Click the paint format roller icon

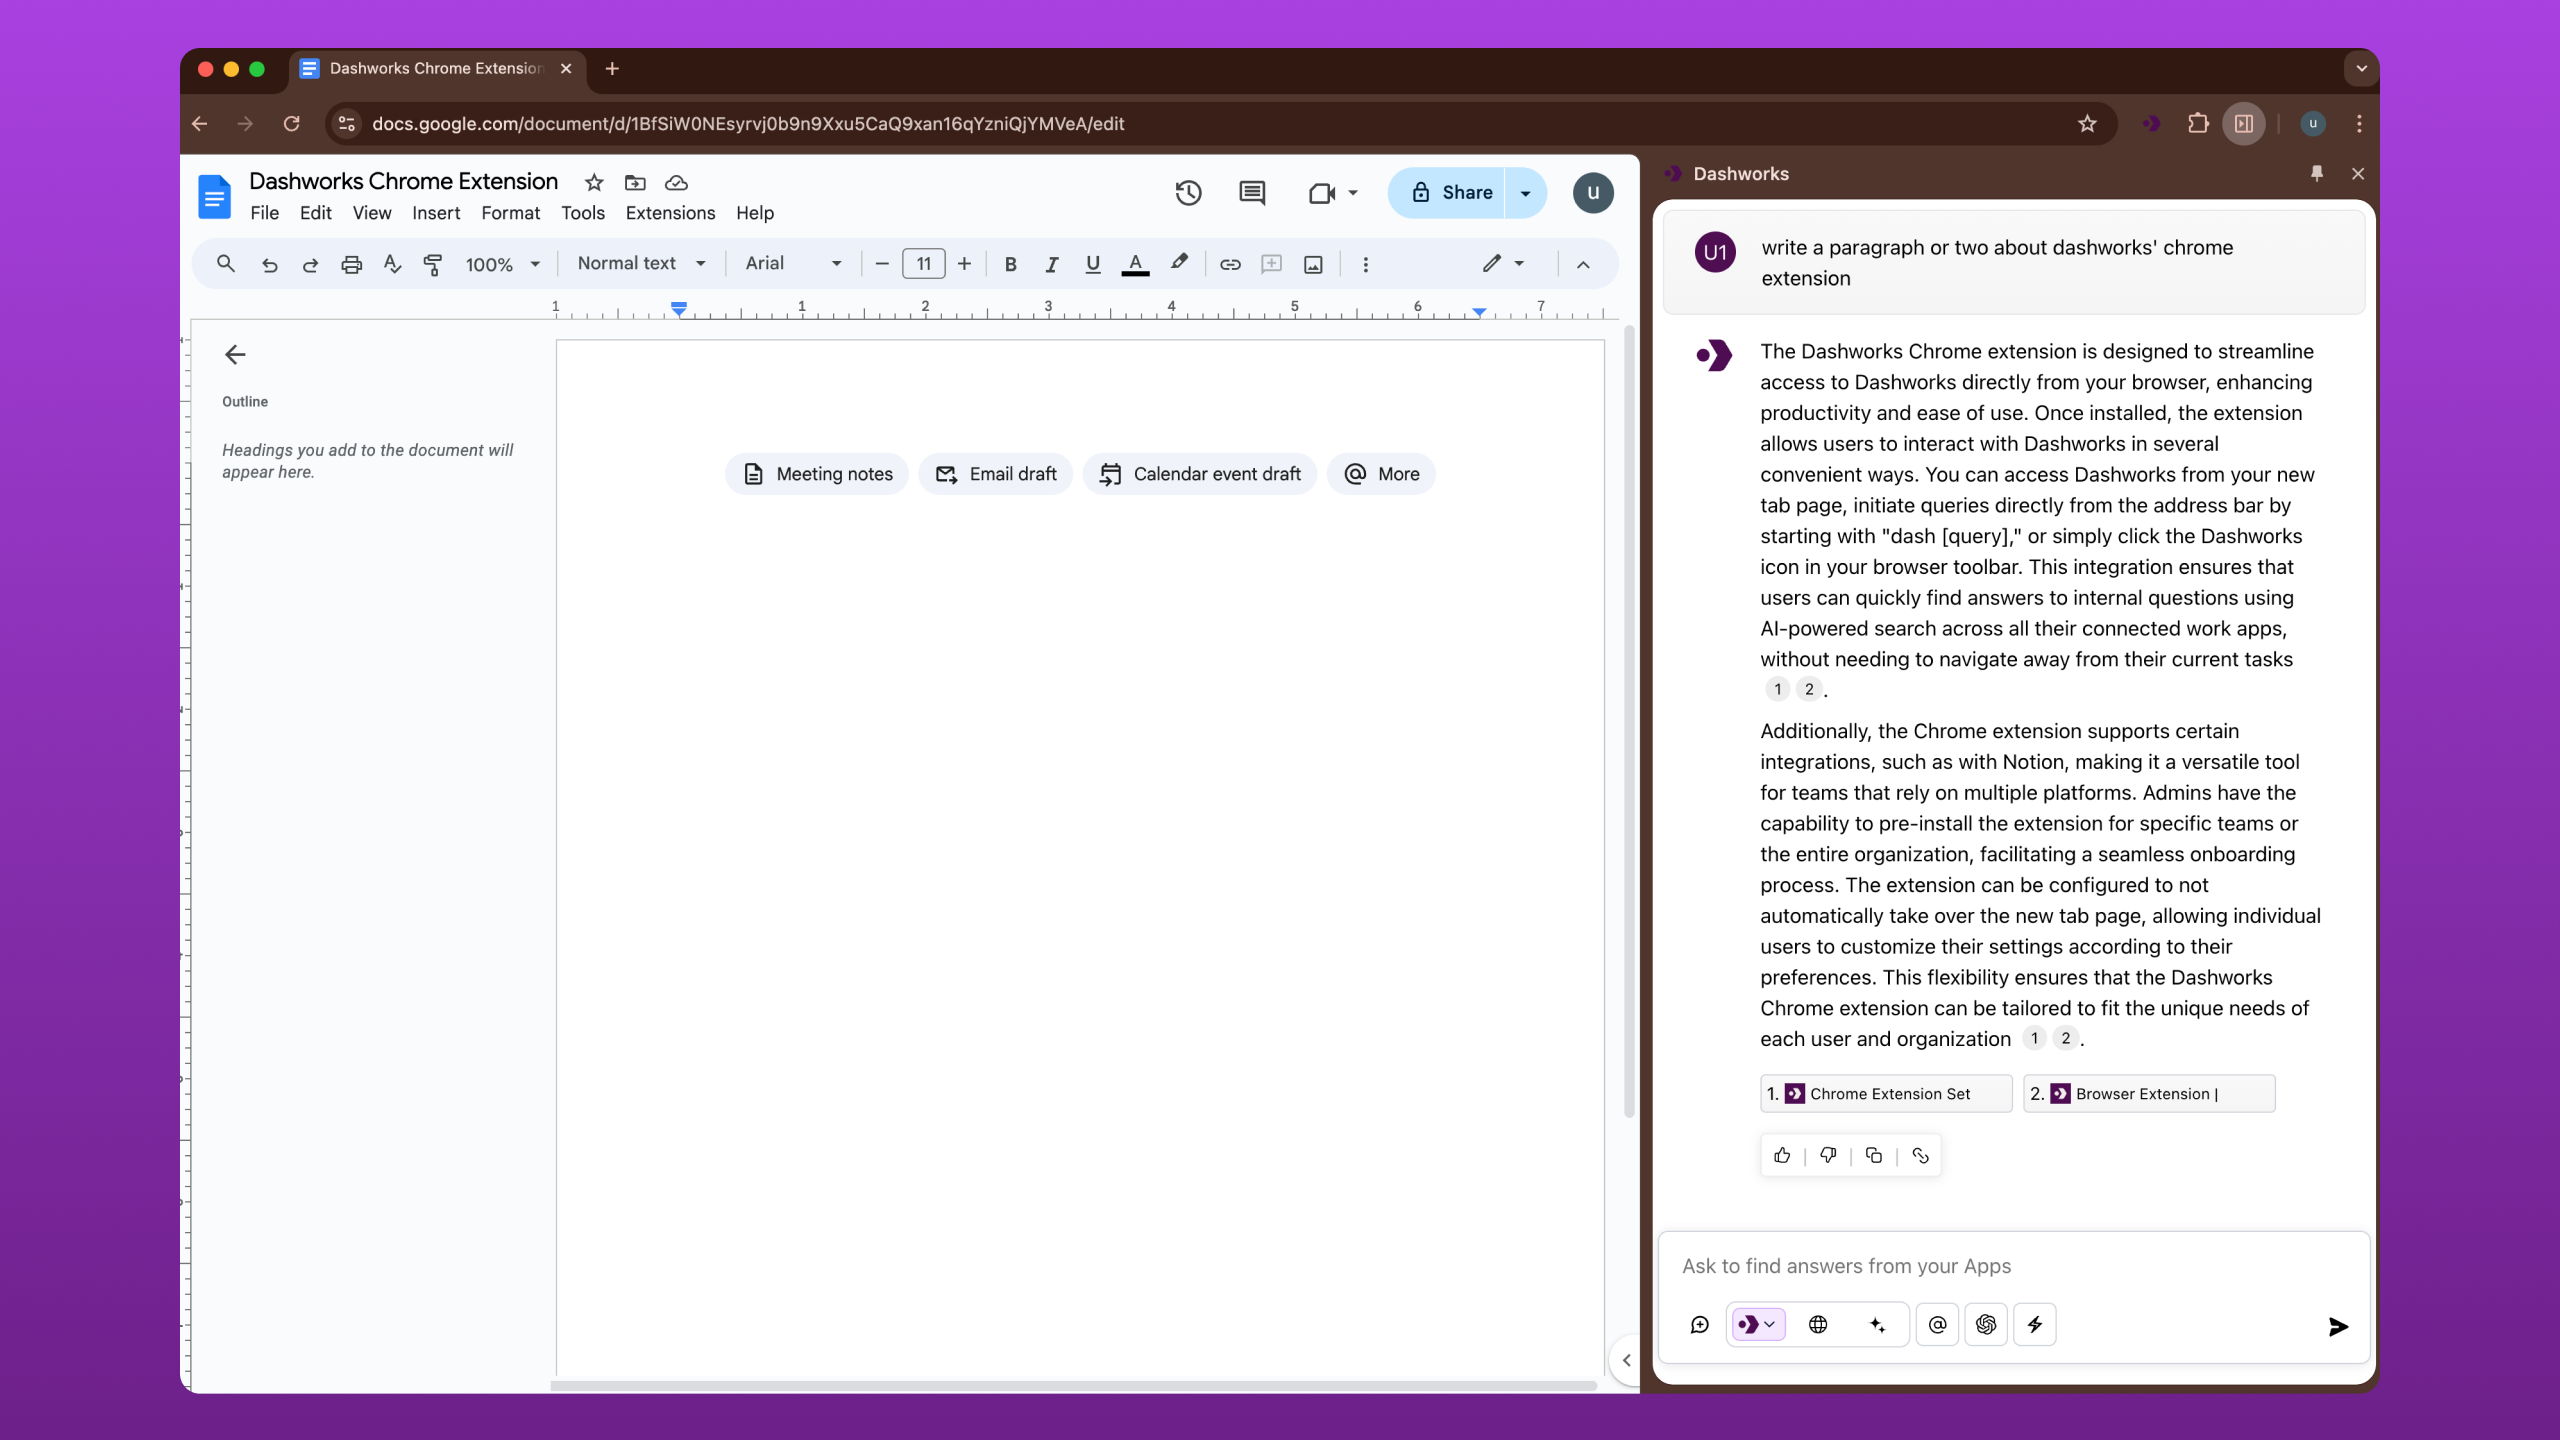433,264
